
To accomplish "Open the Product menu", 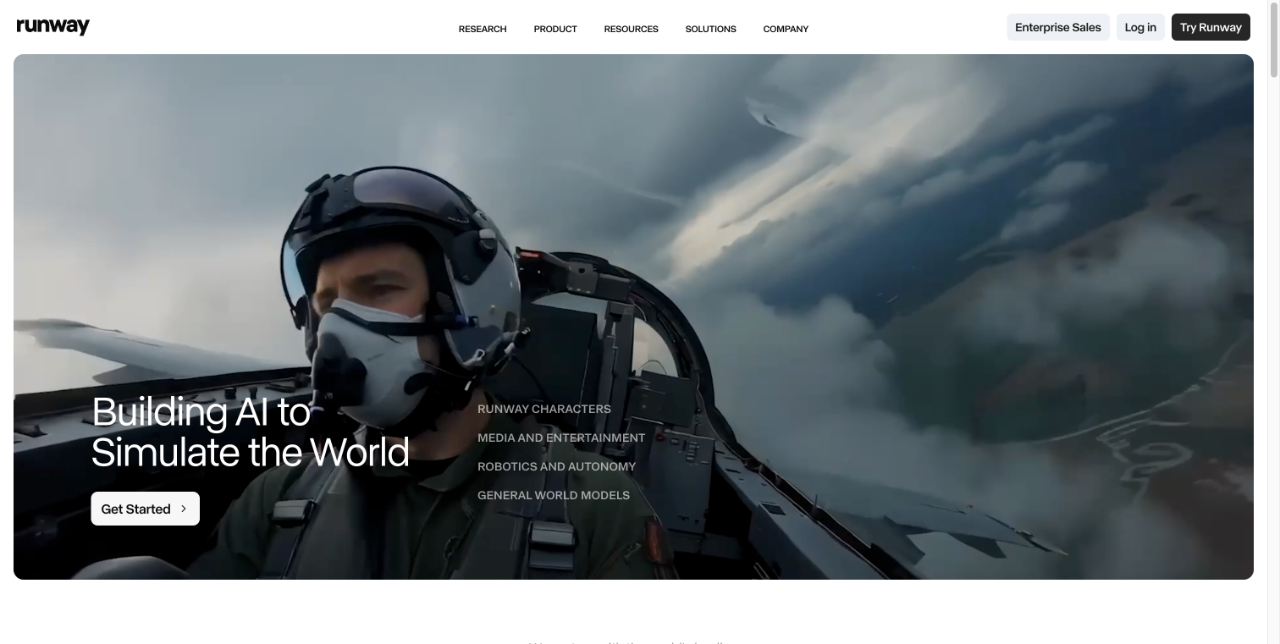I will [x=555, y=29].
